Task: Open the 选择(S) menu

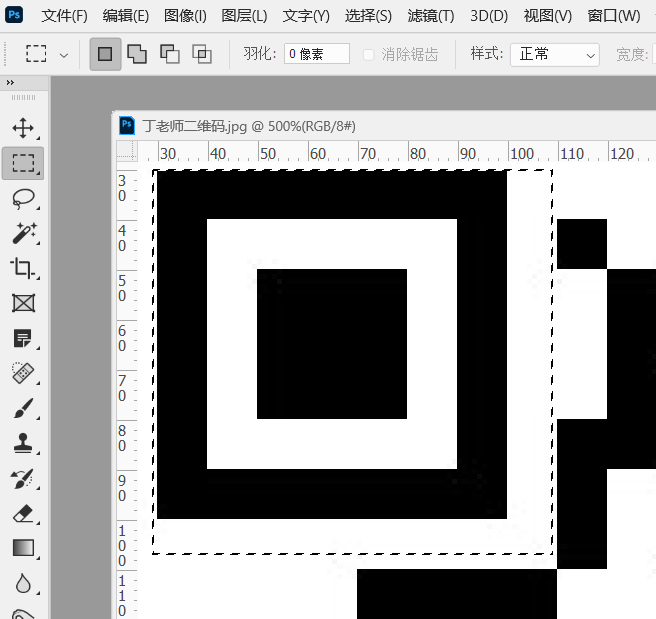Action: [369, 16]
